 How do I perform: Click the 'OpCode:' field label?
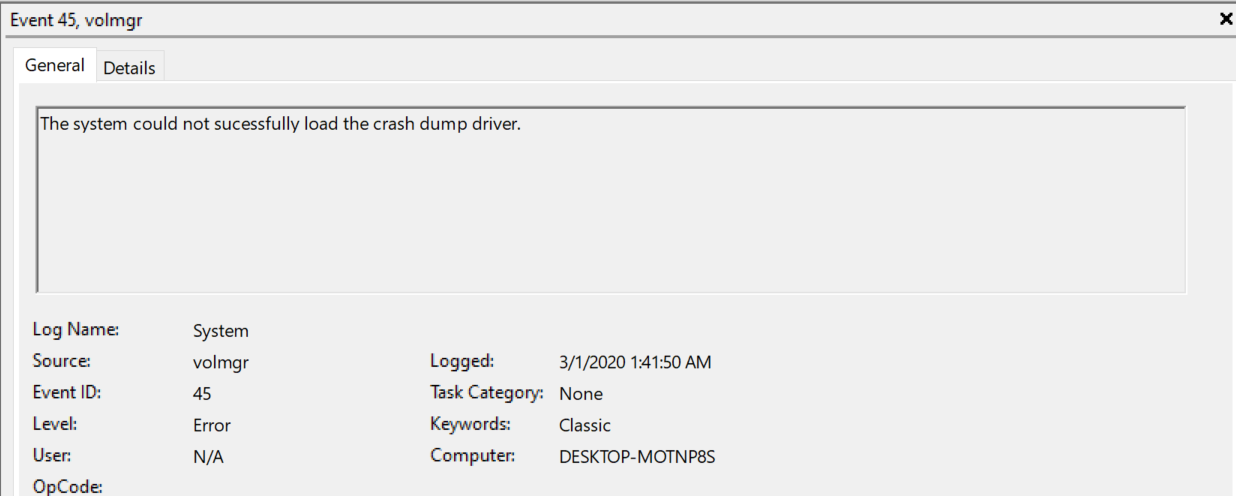(x=69, y=487)
